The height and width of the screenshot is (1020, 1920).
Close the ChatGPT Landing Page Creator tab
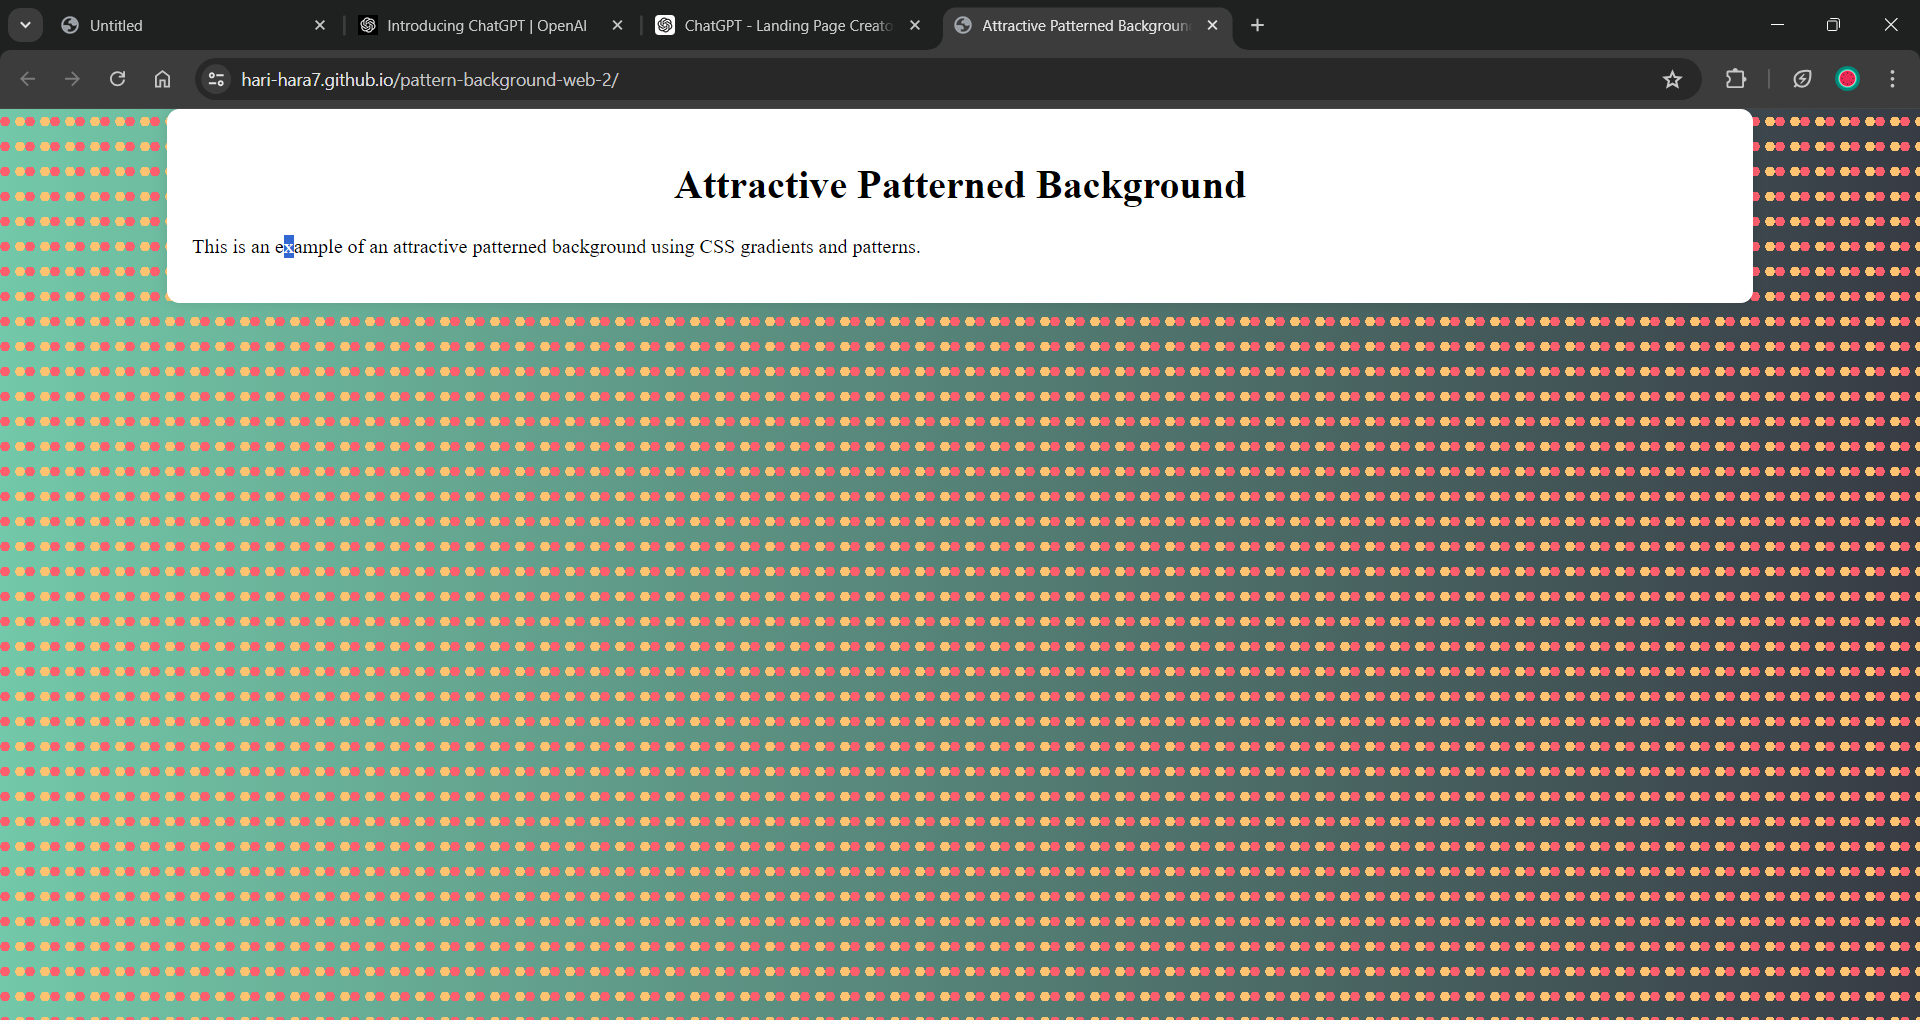pyautogui.click(x=915, y=25)
